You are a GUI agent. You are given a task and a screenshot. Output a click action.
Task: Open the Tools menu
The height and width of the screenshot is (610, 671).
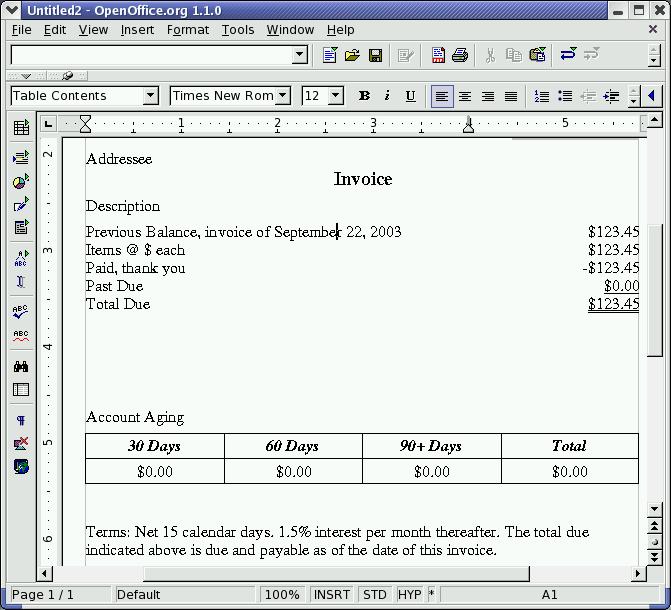[238, 30]
